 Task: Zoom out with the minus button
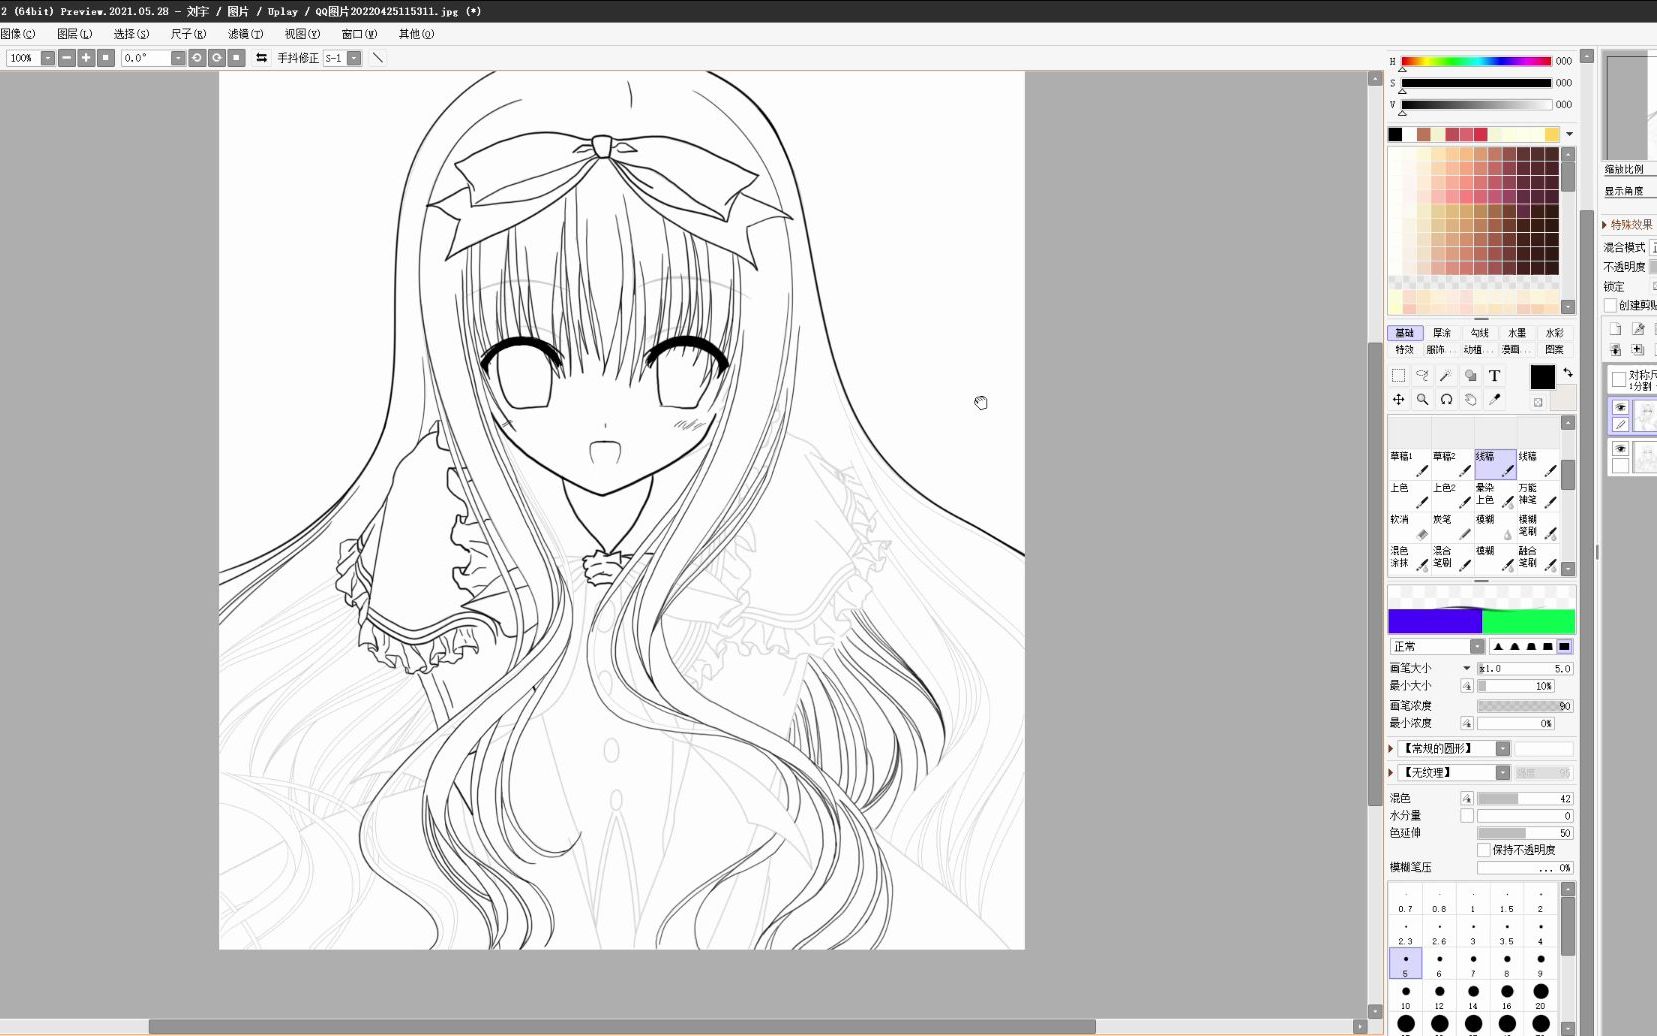point(67,58)
